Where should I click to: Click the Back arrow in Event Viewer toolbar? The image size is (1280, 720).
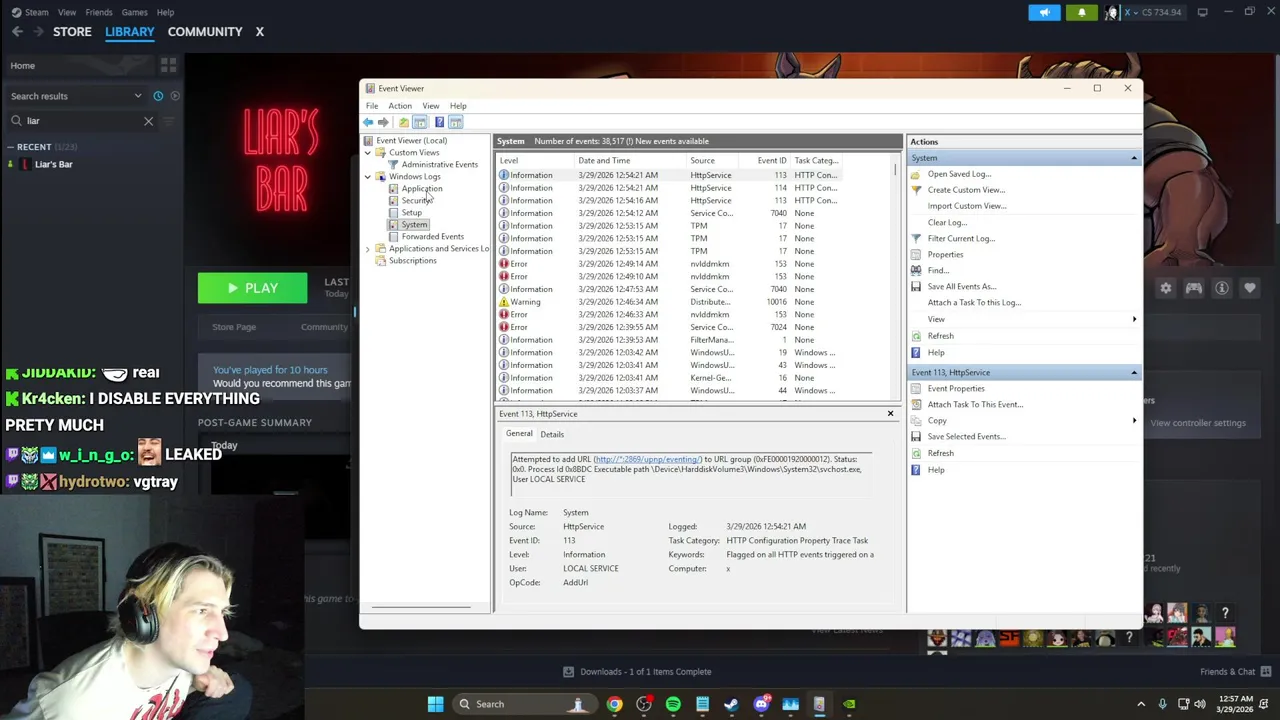pyautogui.click(x=368, y=122)
